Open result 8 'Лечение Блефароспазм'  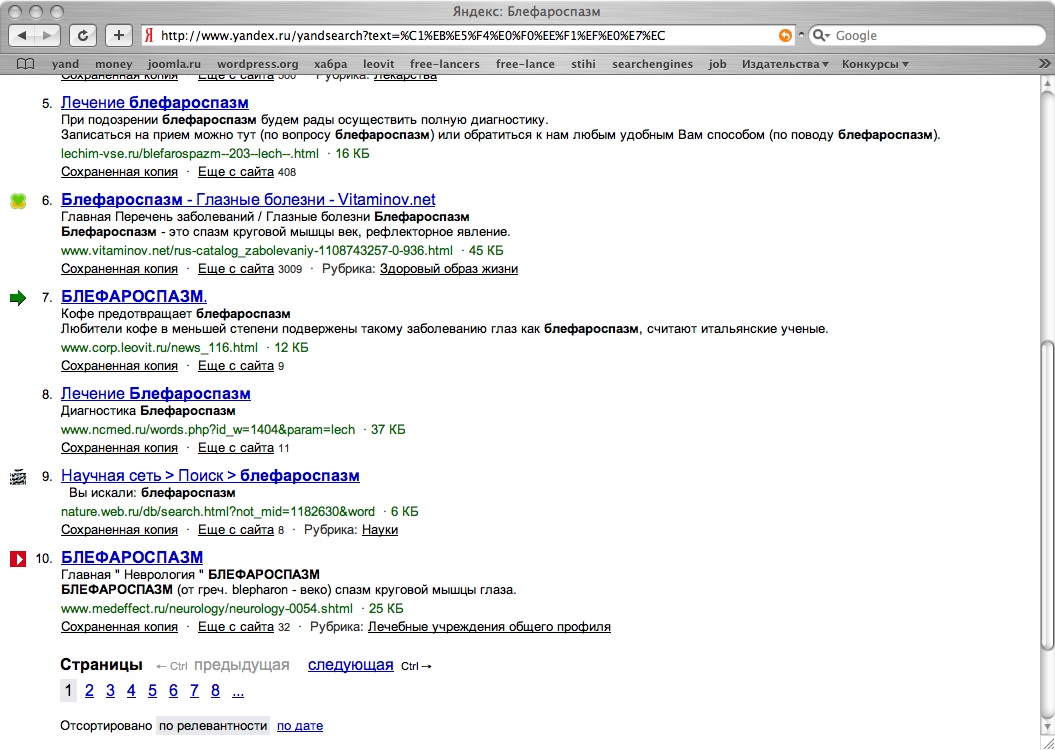tap(155, 393)
